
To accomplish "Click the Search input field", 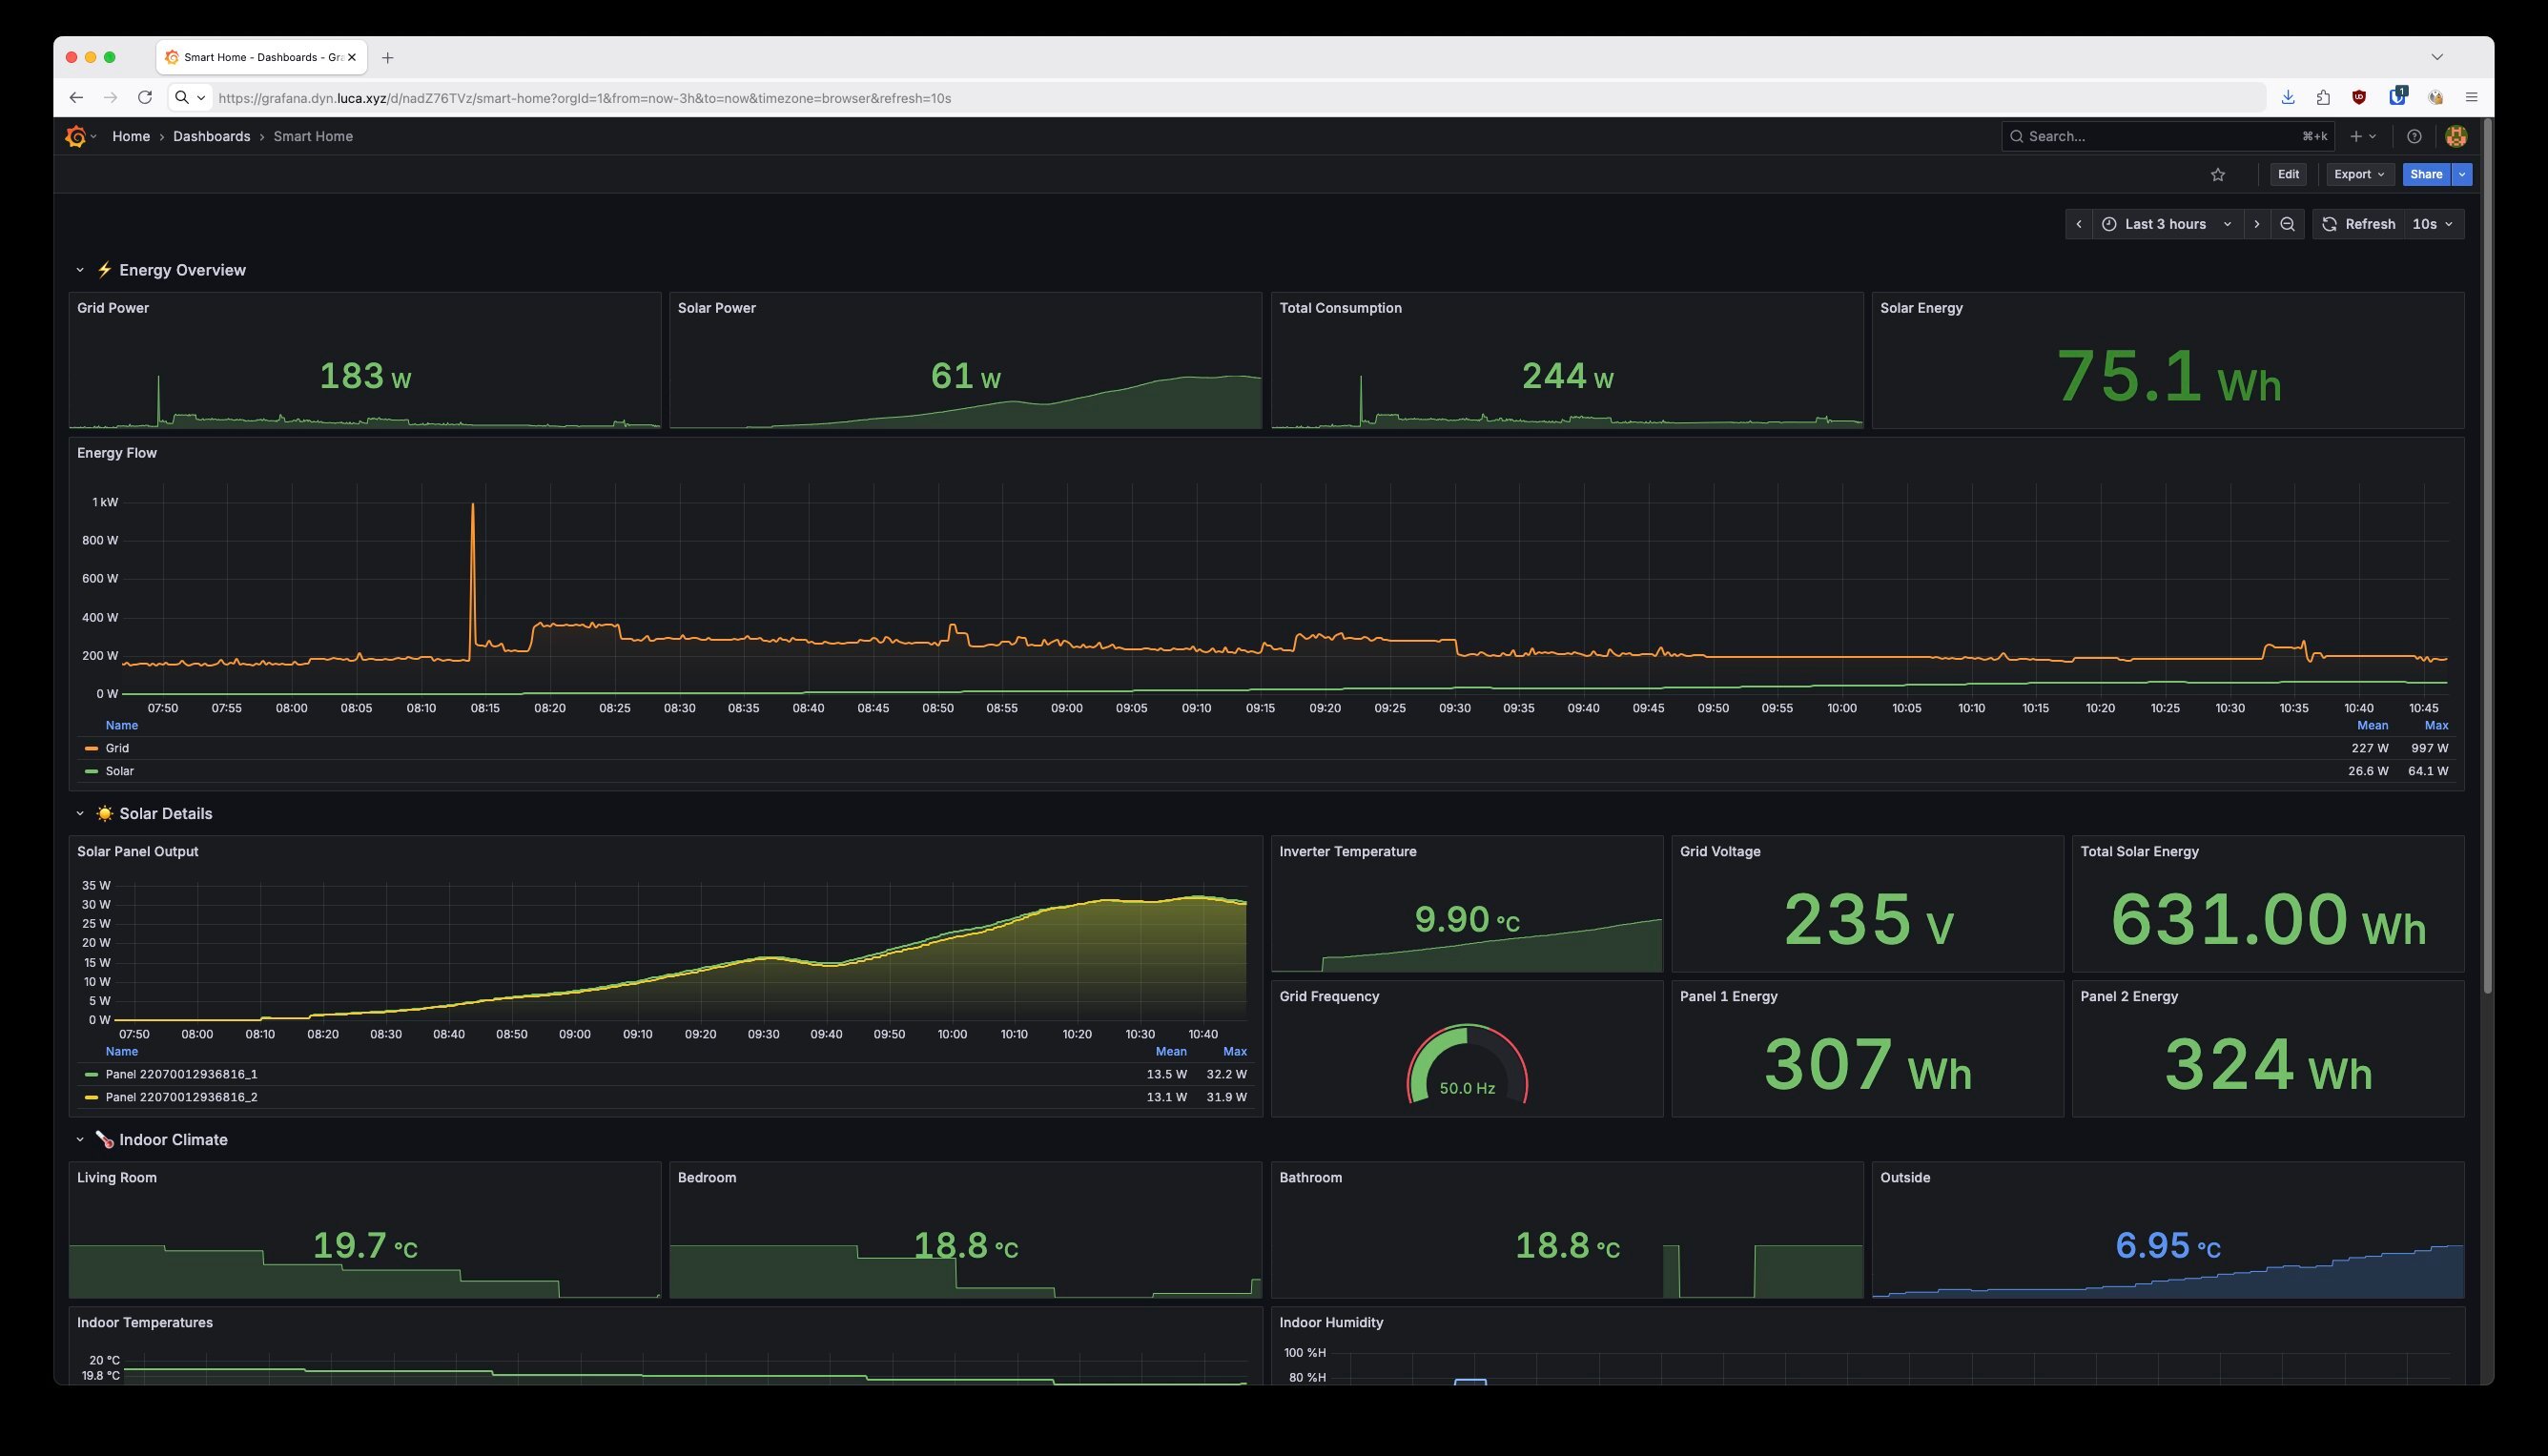I will coord(2150,136).
